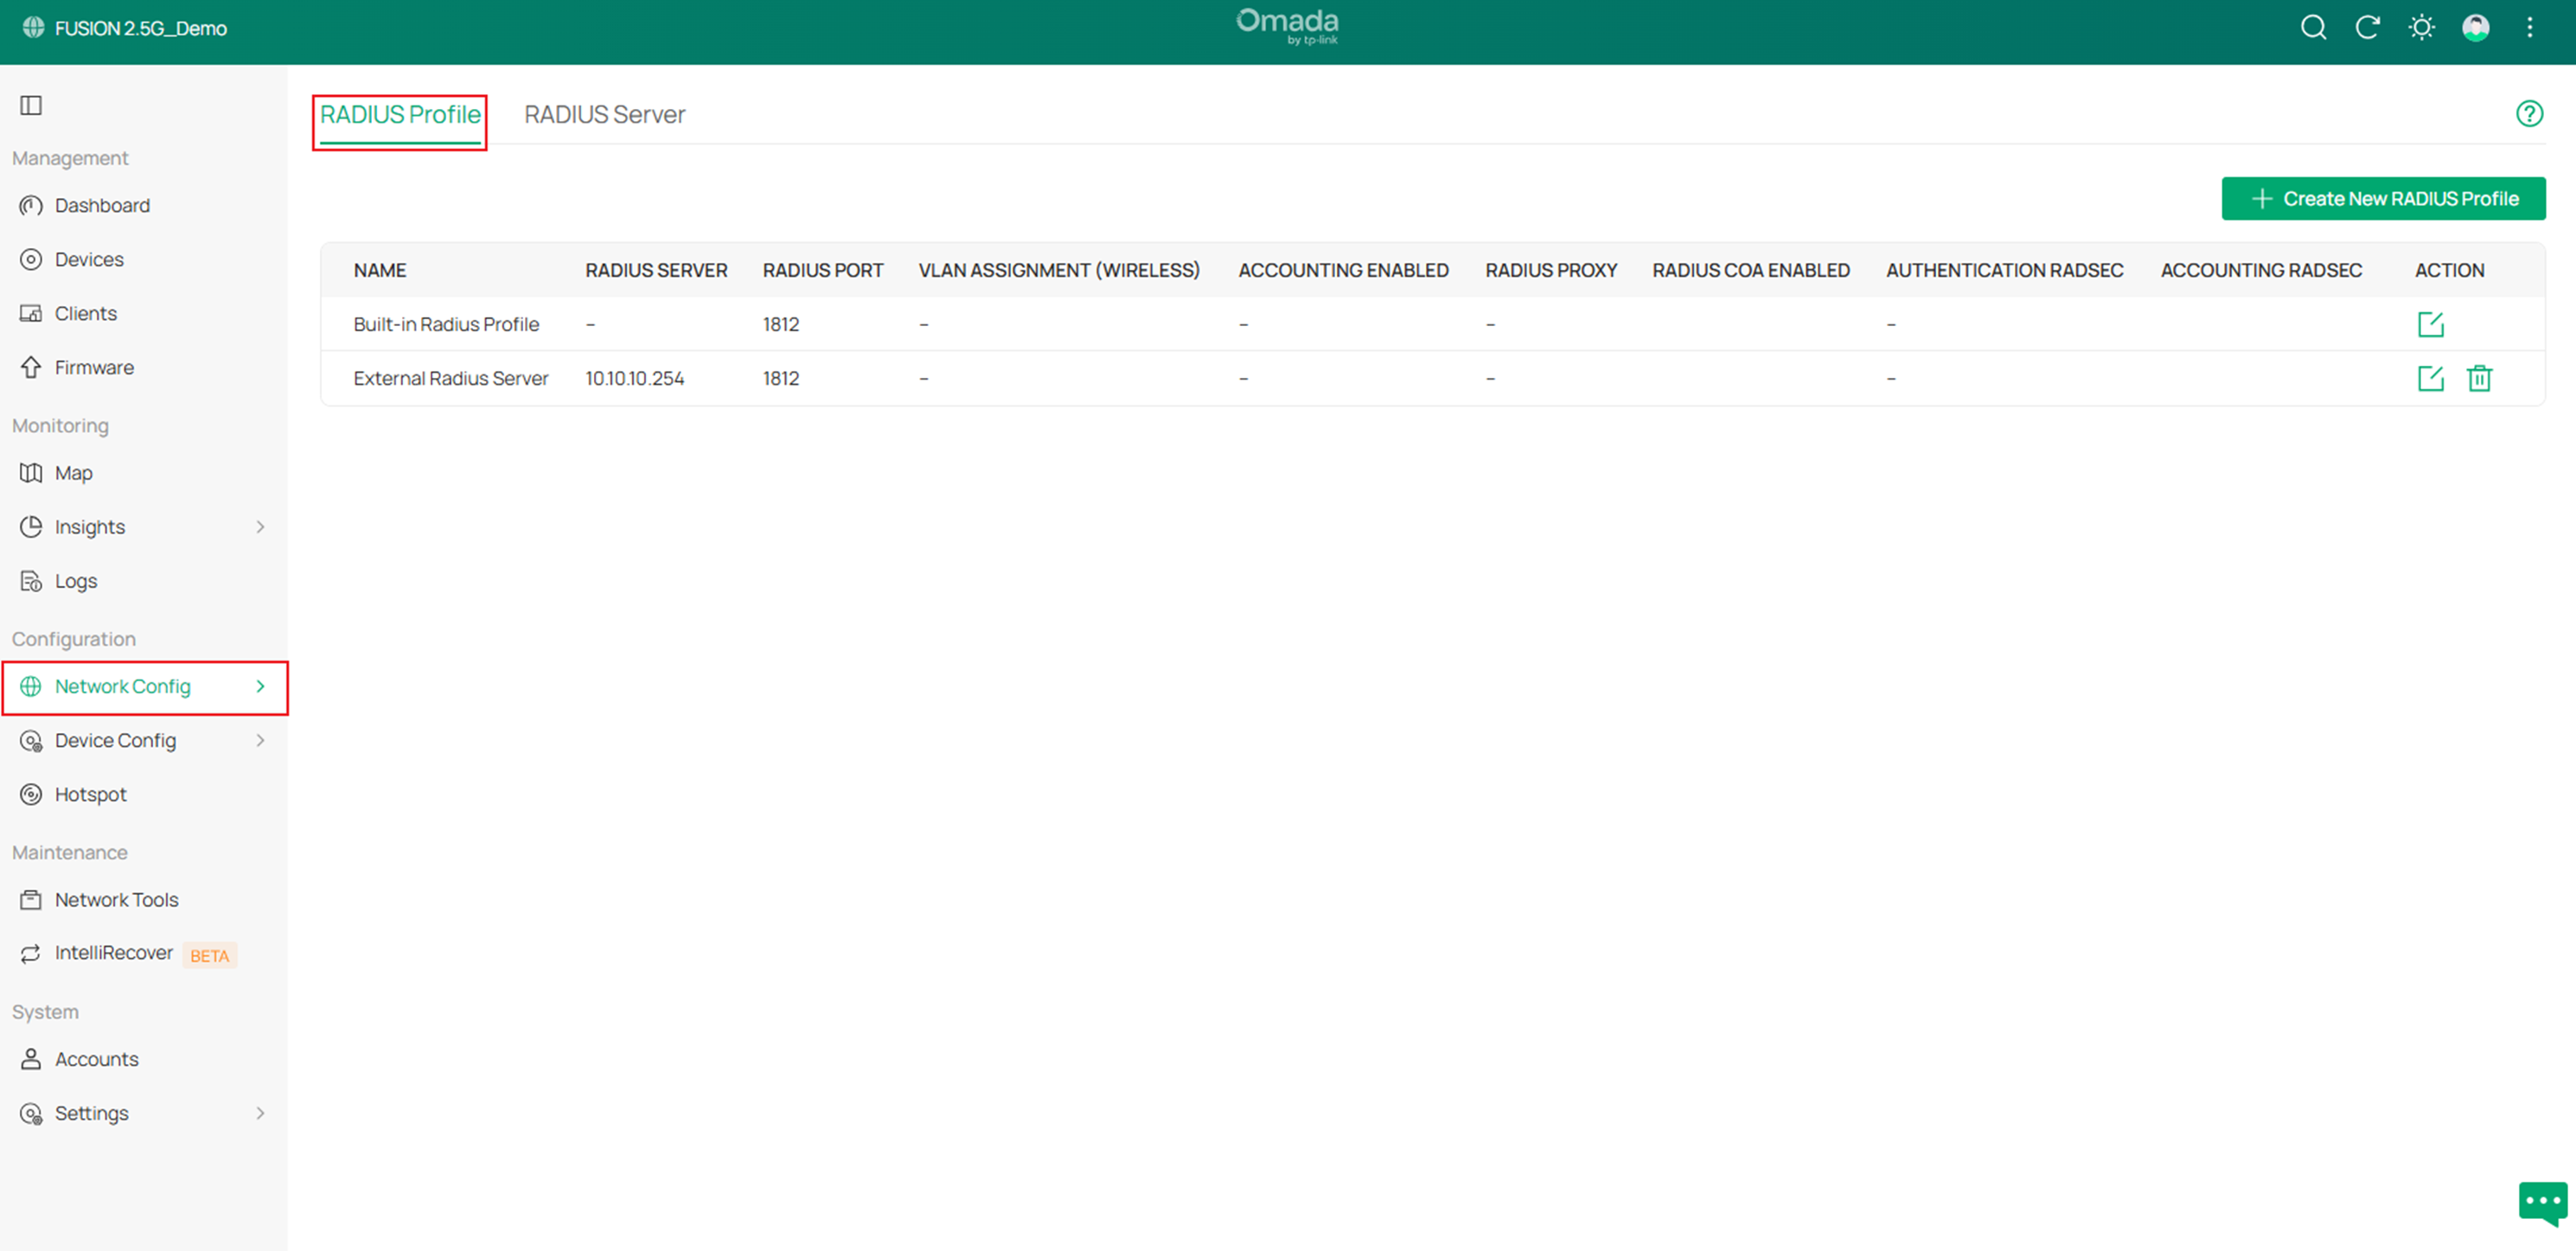Open the Map menu item
The image size is (2576, 1251).
[74, 473]
